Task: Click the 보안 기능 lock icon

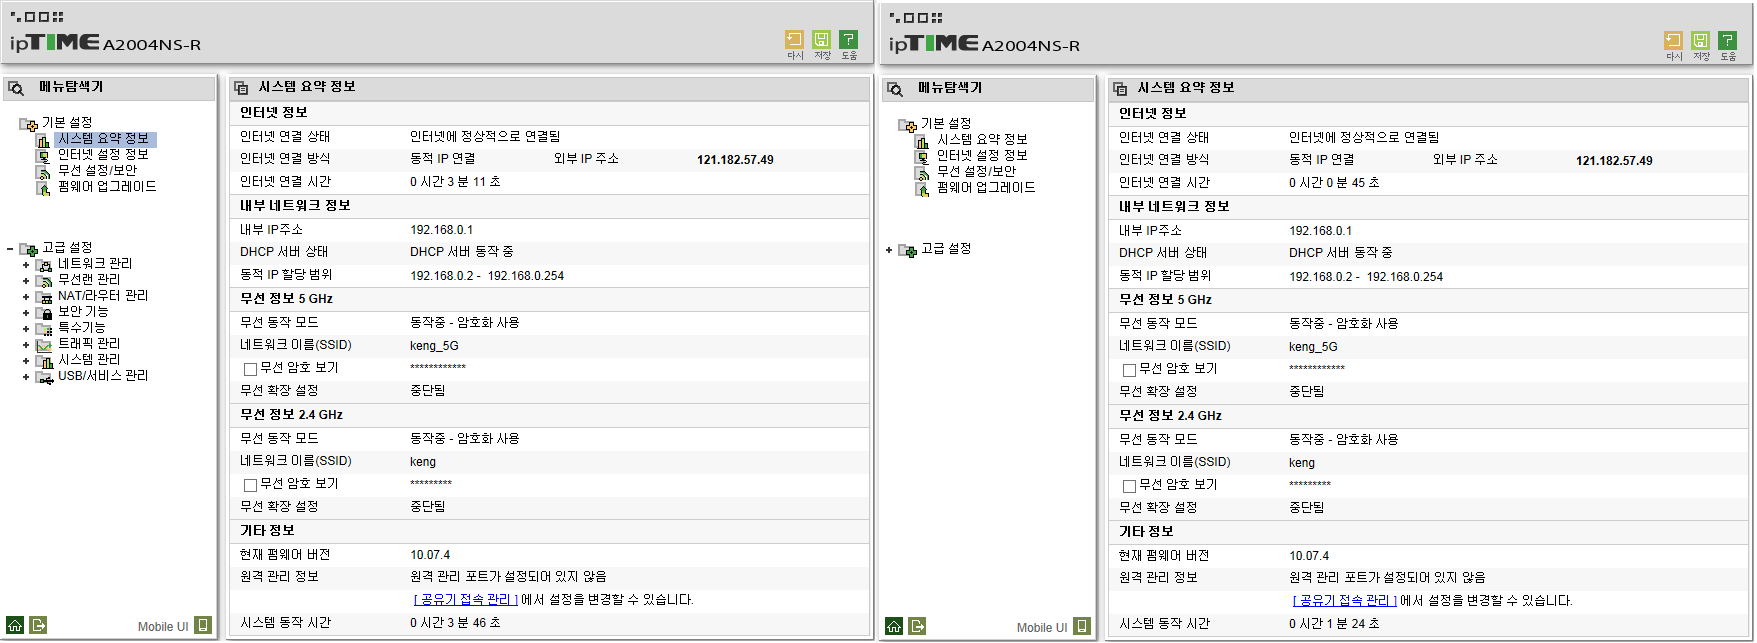Action: (x=44, y=312)
